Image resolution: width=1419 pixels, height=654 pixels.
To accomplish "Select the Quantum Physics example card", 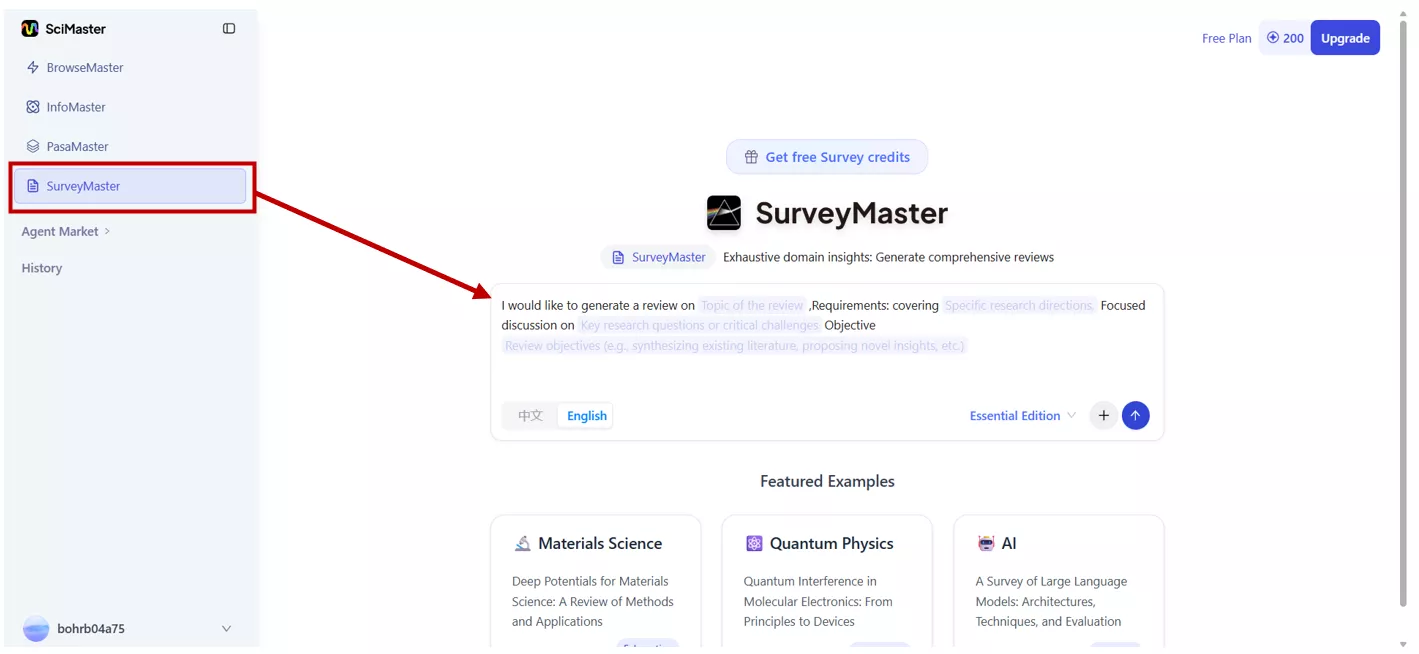I will click(827, 580).
